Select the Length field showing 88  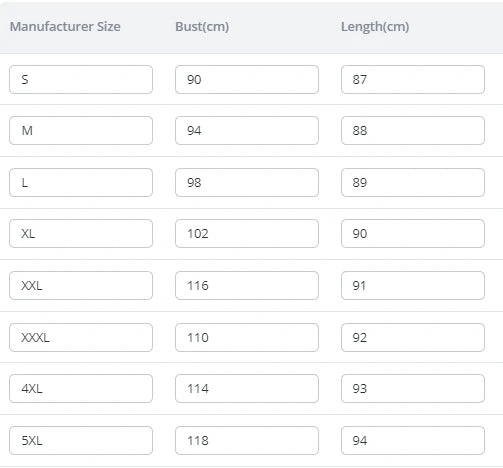413,130
